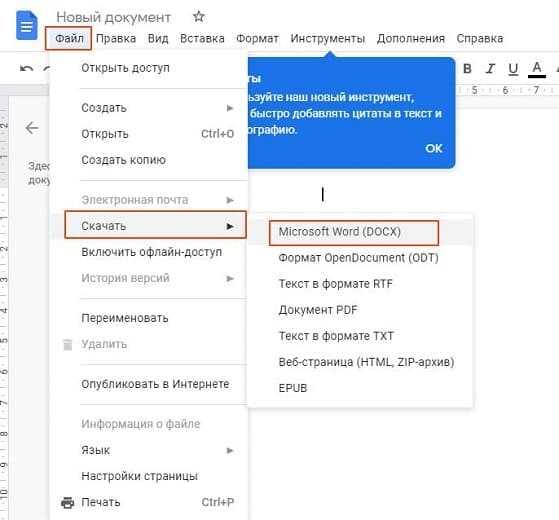Screen dimensions: 559x520
Task: Expand the 'Создать' submenu
Action: click(149, 108)
